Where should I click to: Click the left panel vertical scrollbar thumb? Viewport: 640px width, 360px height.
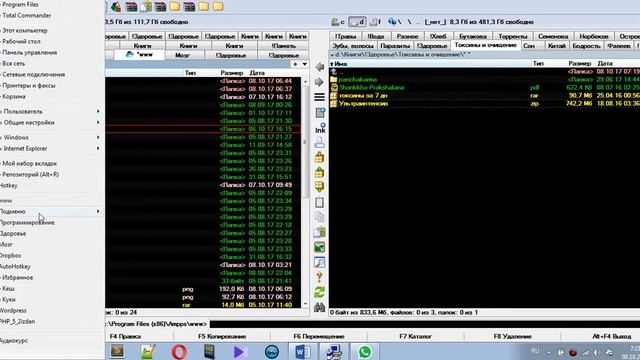pos(305,141)
